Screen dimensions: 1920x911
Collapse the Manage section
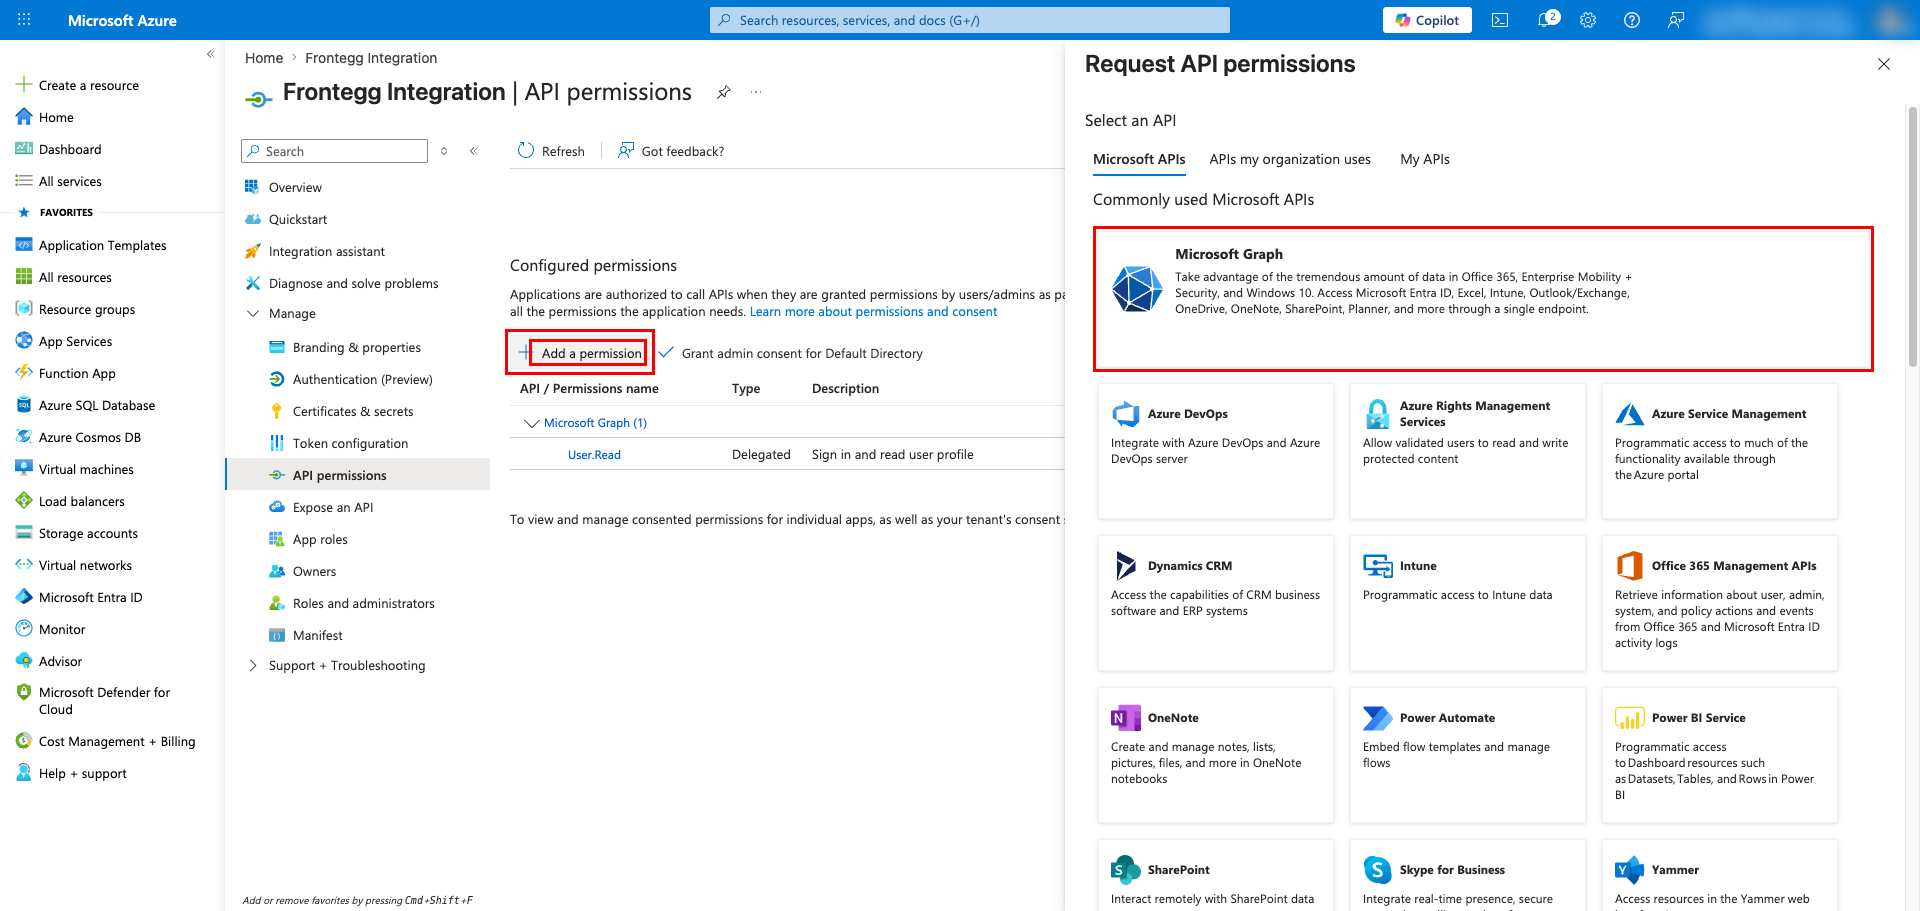(253, 314)
